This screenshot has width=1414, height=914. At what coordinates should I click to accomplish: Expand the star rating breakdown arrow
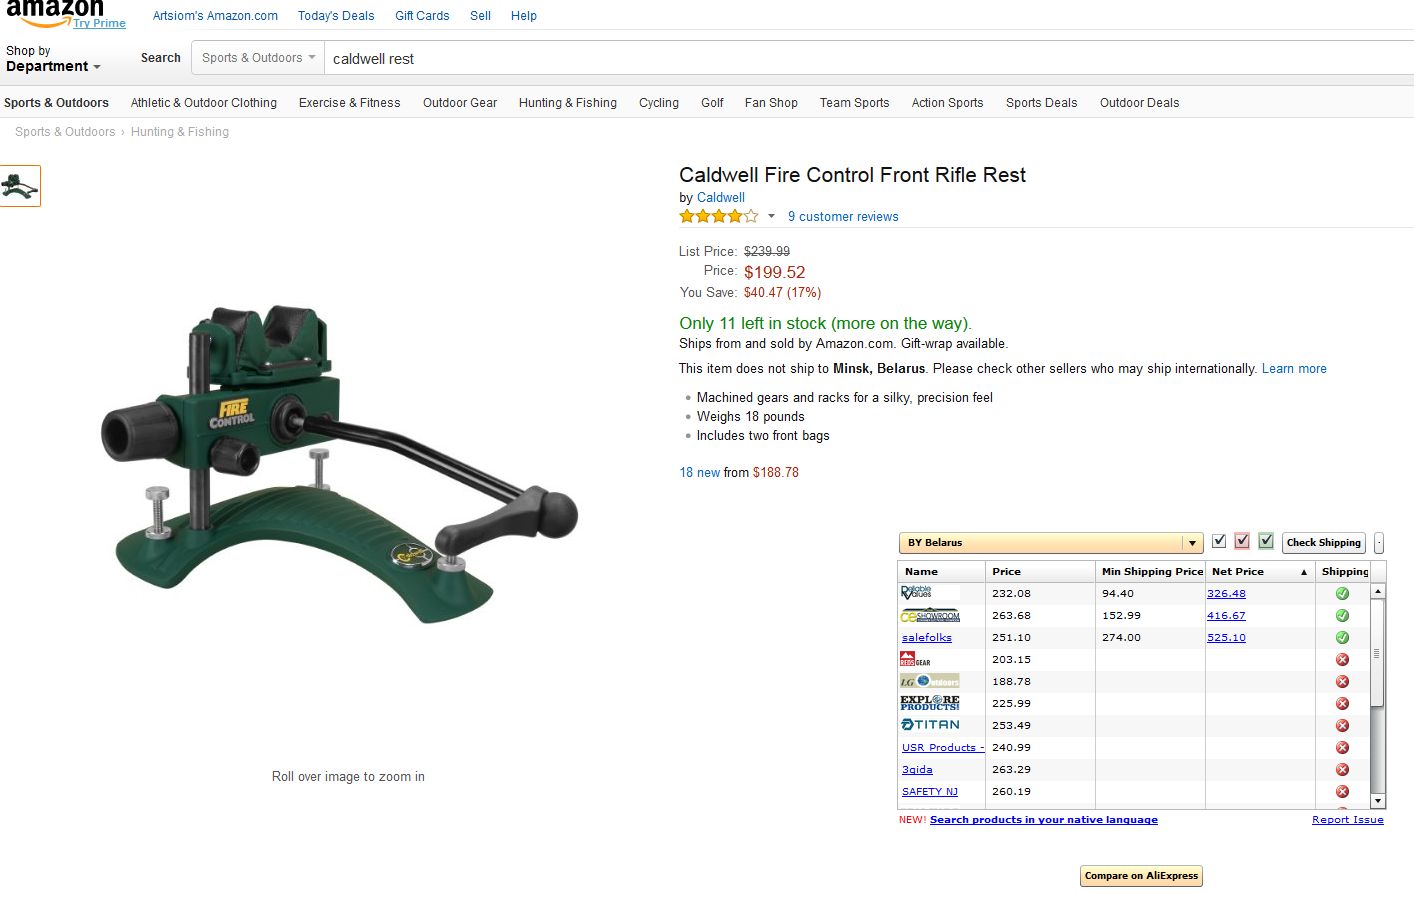coord(771,217)
